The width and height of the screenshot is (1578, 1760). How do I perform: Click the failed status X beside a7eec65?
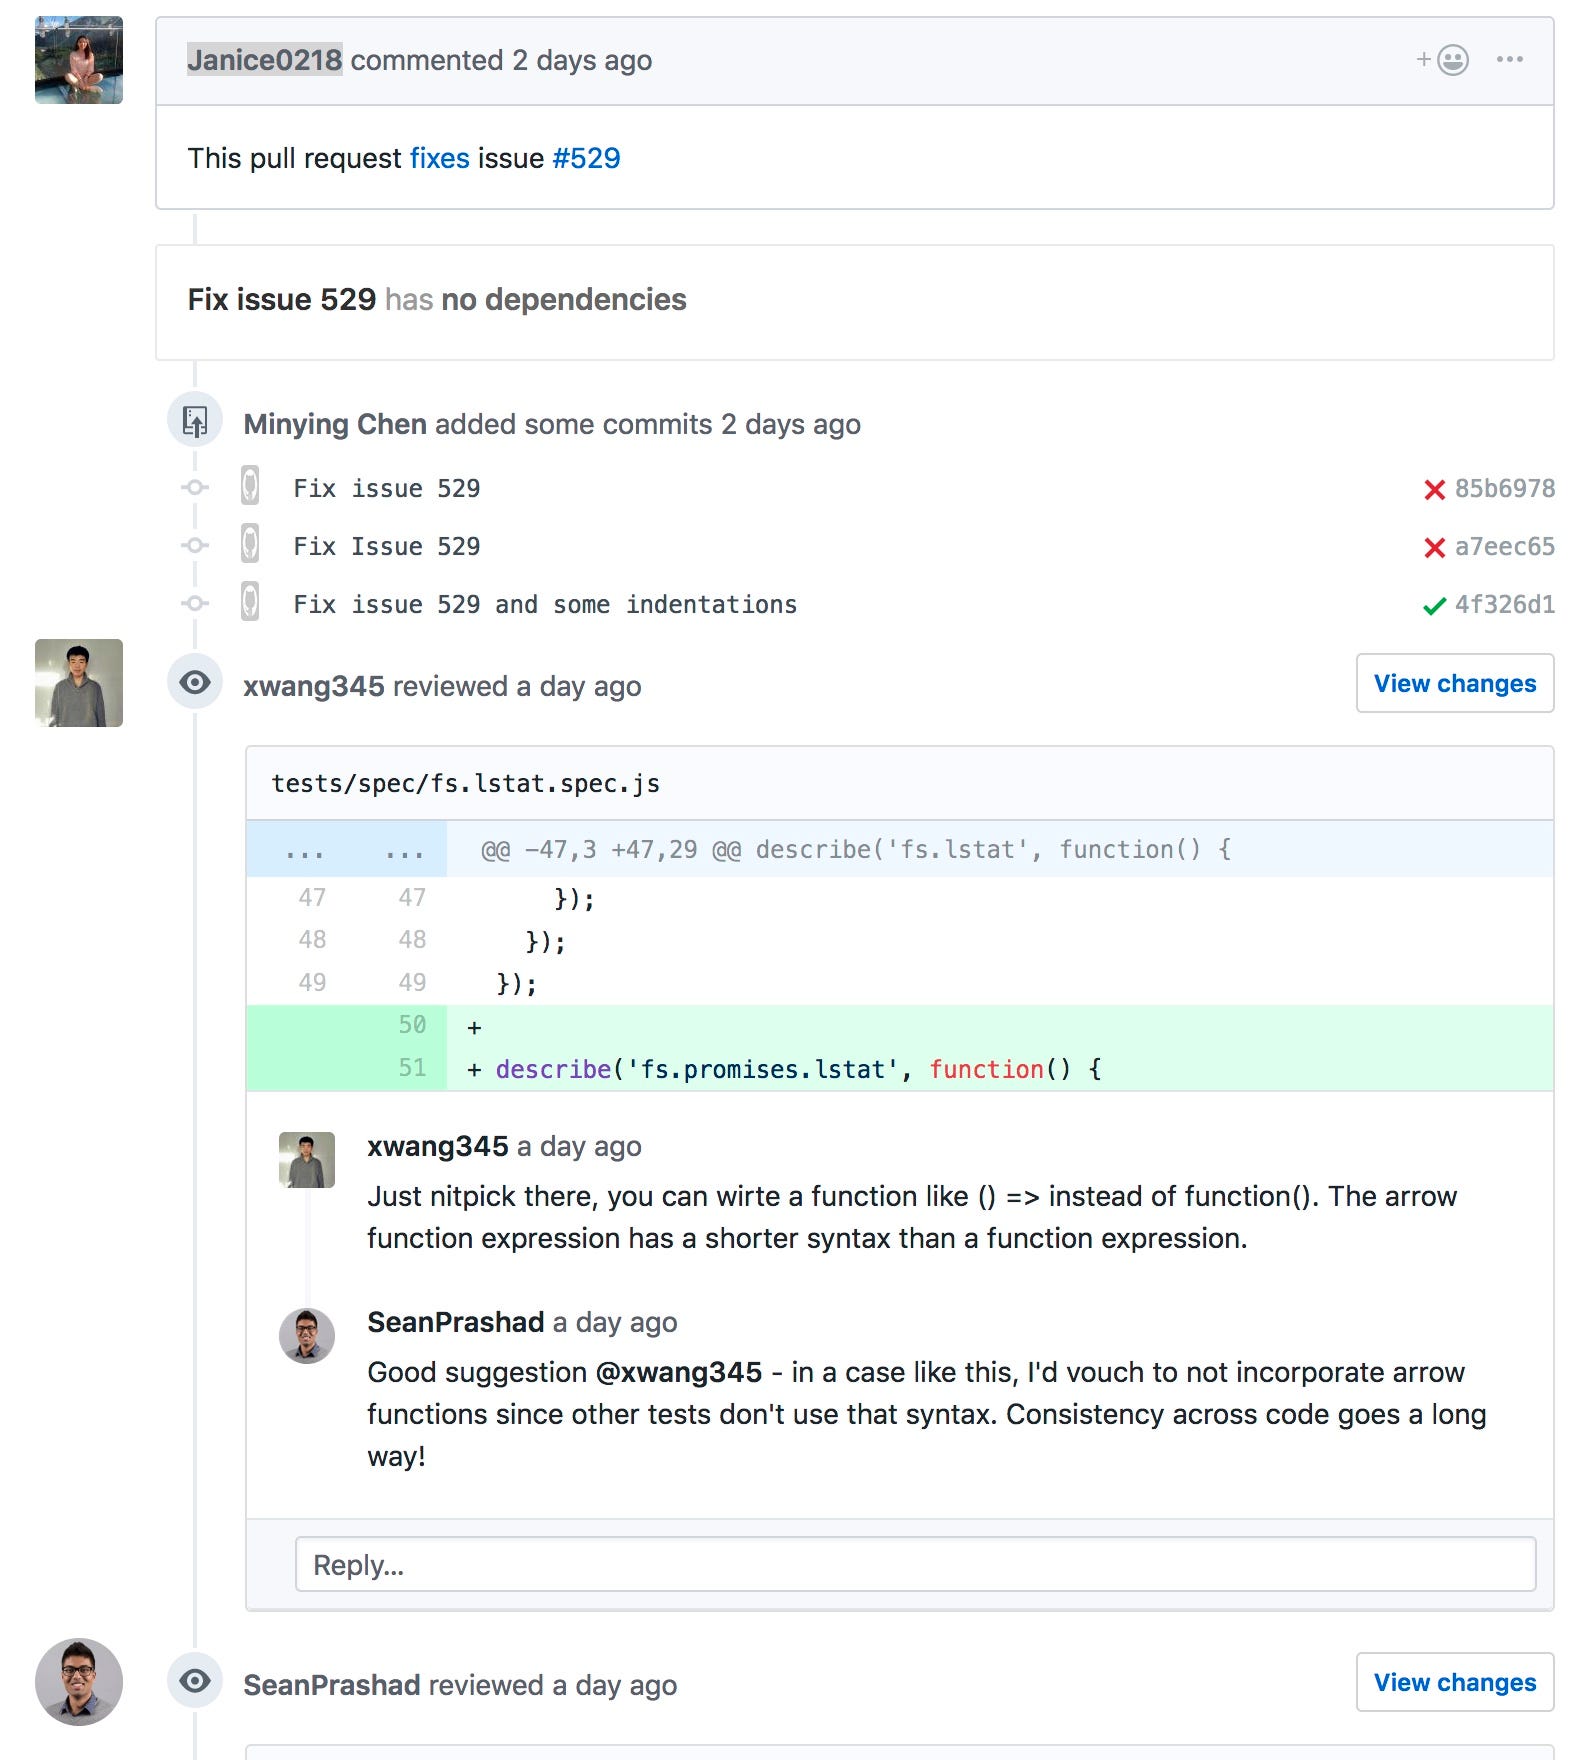point(1434,547)
